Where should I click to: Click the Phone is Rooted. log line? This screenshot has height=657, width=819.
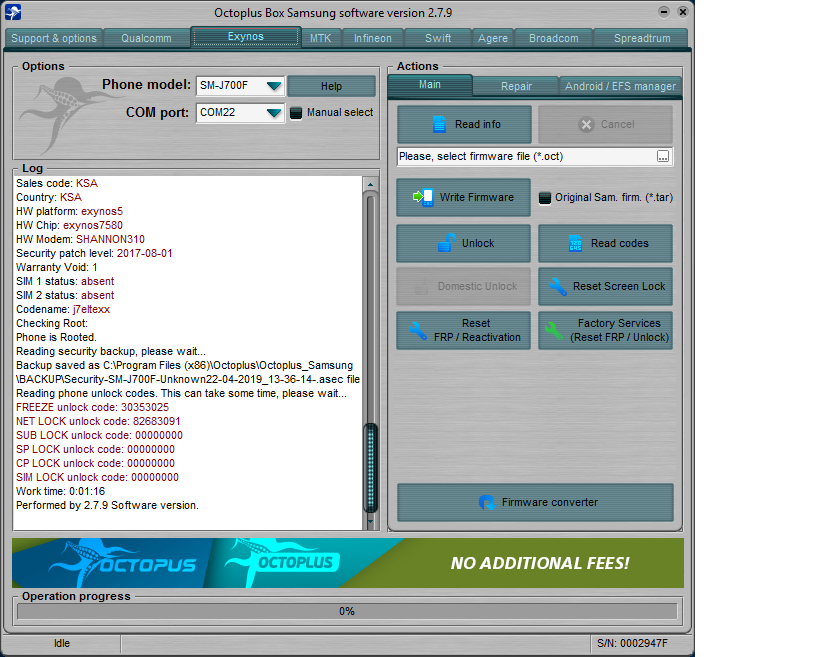56,337
